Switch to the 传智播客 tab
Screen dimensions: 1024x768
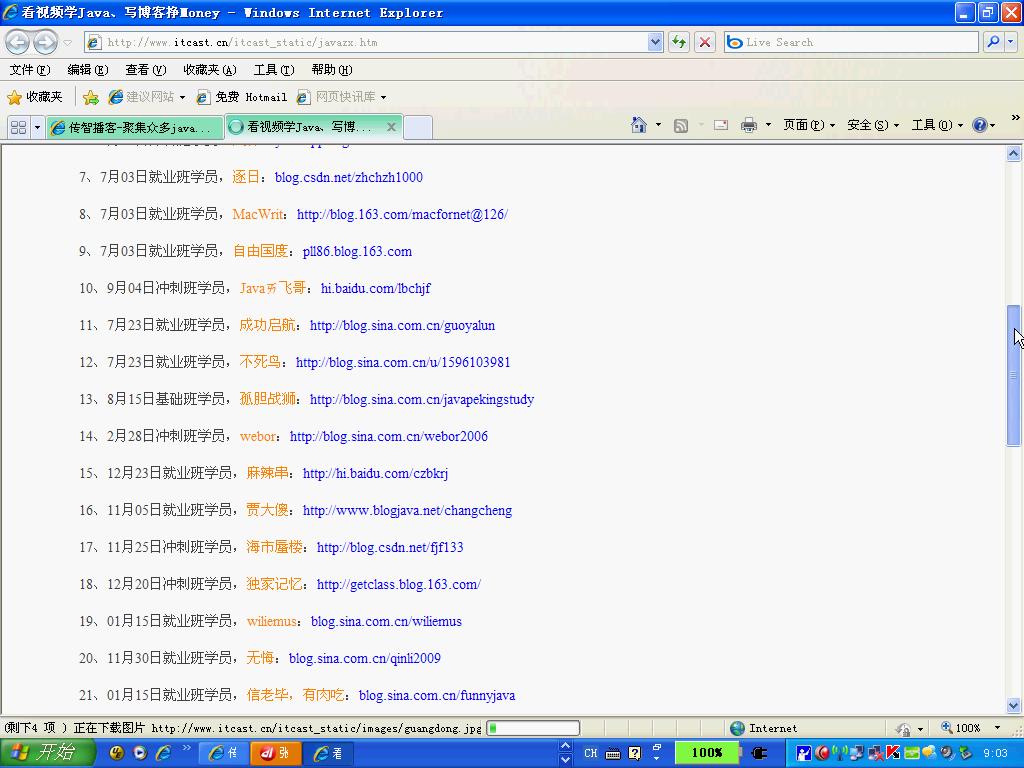click(133, 127)
